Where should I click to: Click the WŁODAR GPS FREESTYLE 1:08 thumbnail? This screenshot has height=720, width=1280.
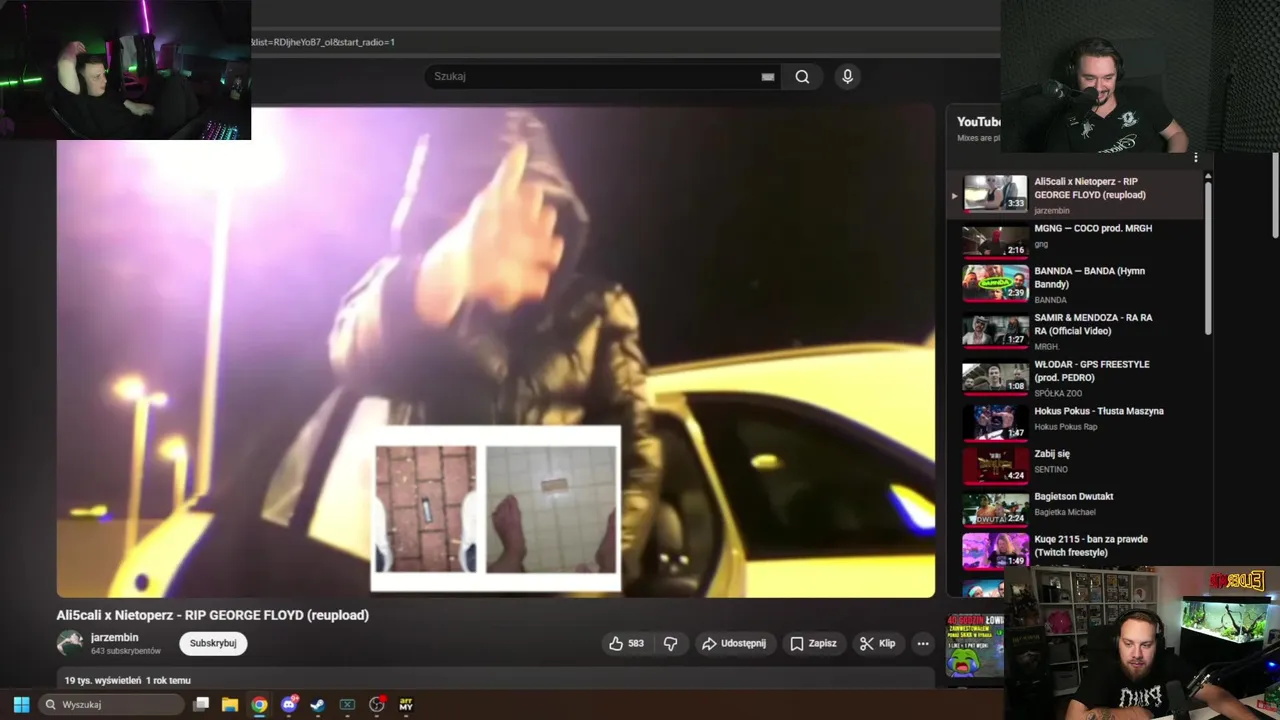(995, 376)
